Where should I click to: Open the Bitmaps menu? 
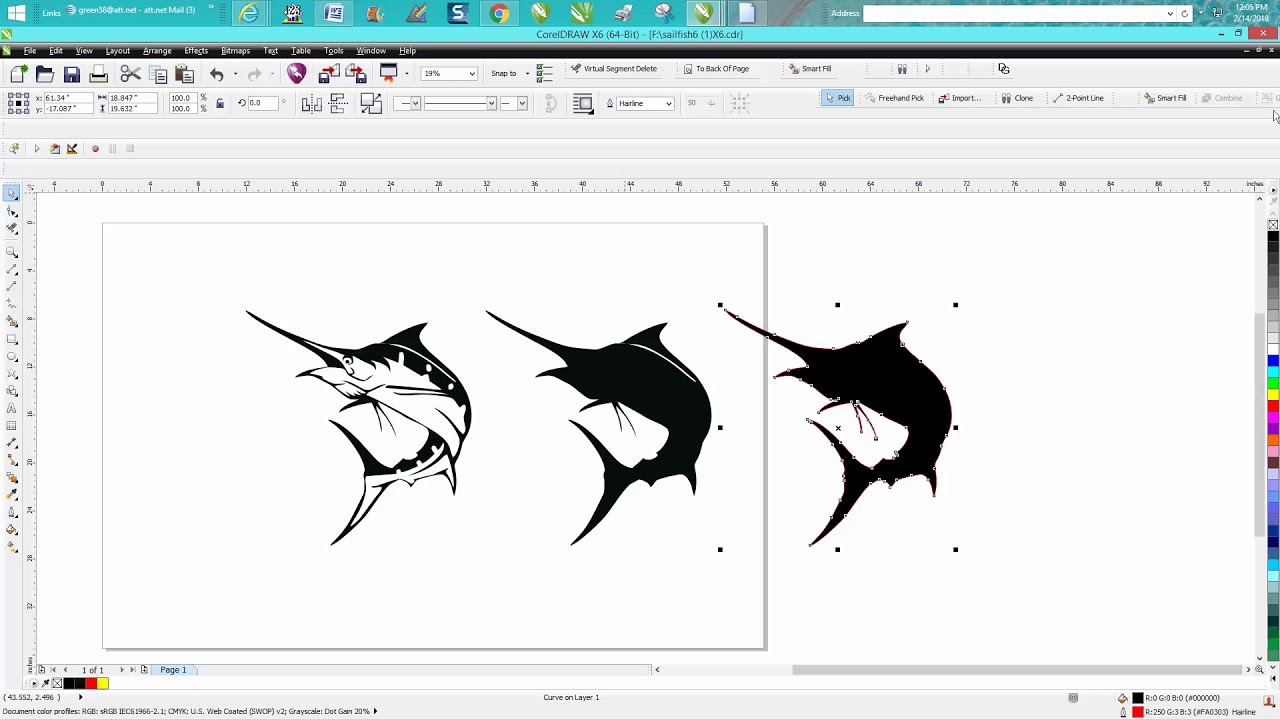pyautogui.click(x=235, y=50)
